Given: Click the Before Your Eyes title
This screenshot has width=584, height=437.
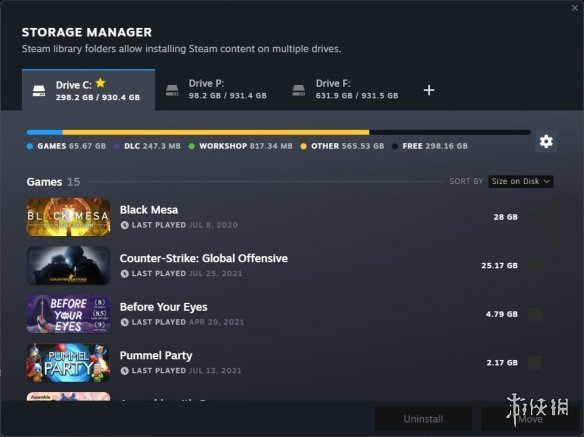Looking at the screenshot, I should pos(164,307).
